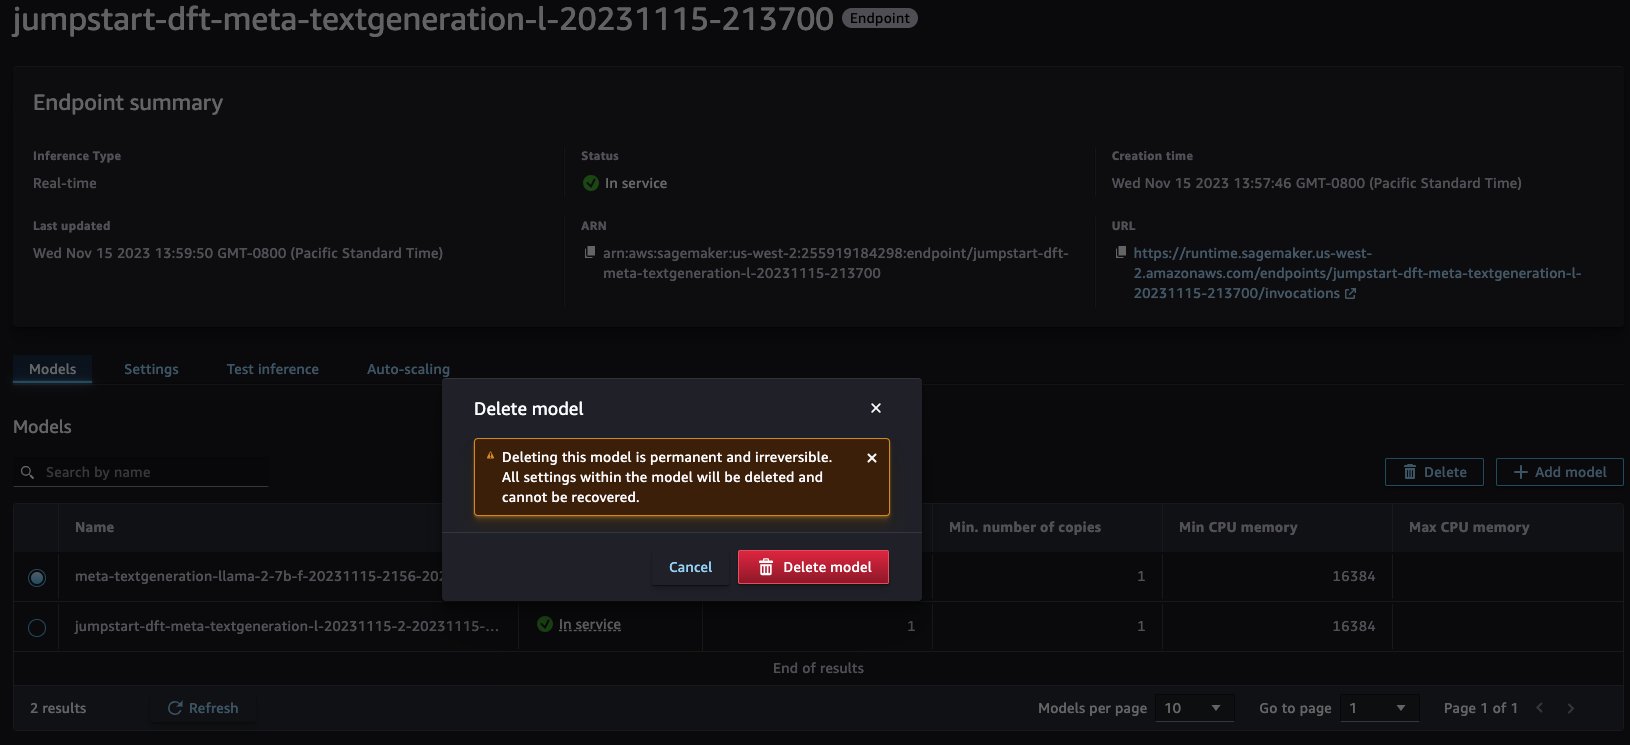Click the Endpoint badge beside the title
Viewport: 1630px width, 745px height.
point(880,18)
